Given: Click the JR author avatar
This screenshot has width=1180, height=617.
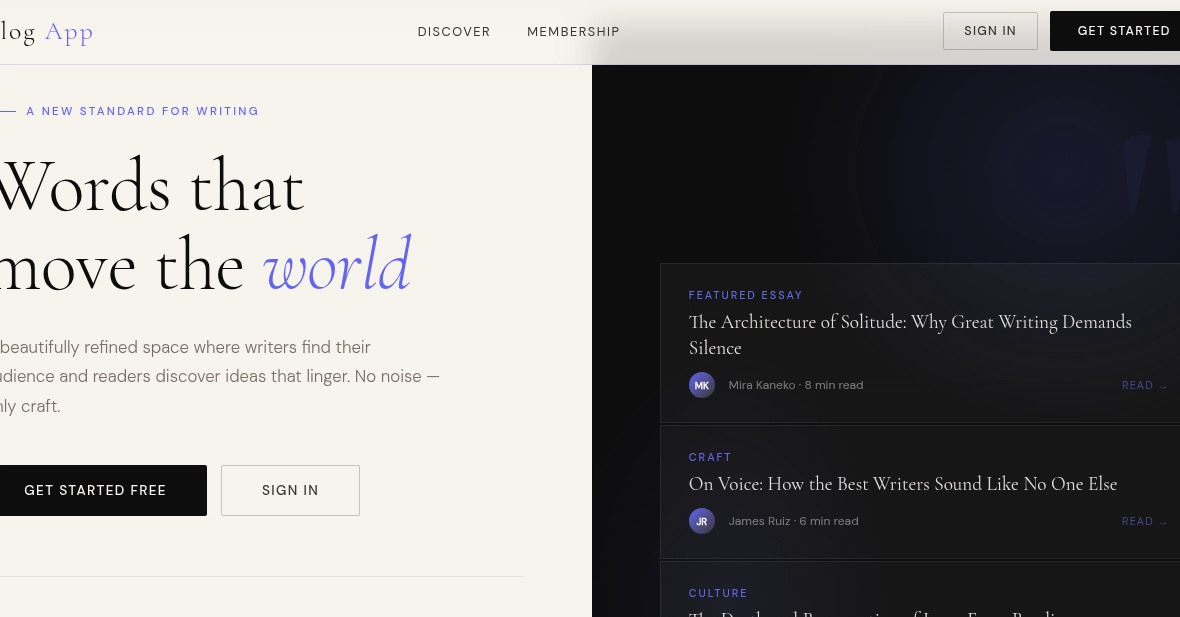Looking at the screenshot, I should 701,521.
